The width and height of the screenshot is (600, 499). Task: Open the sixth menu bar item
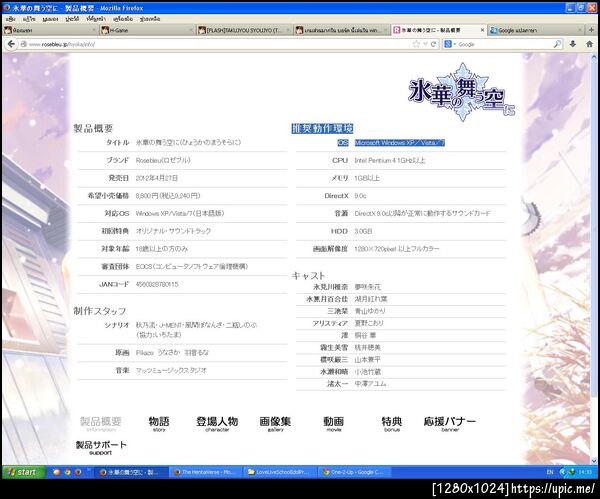(x=123, y=19)
